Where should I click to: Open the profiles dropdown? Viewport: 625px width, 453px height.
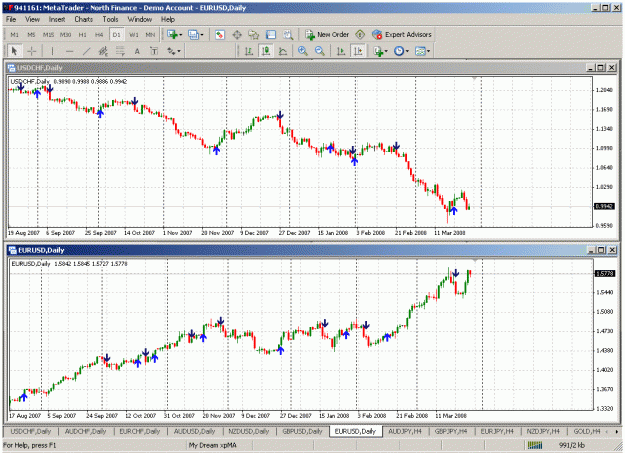coord(195,35)
